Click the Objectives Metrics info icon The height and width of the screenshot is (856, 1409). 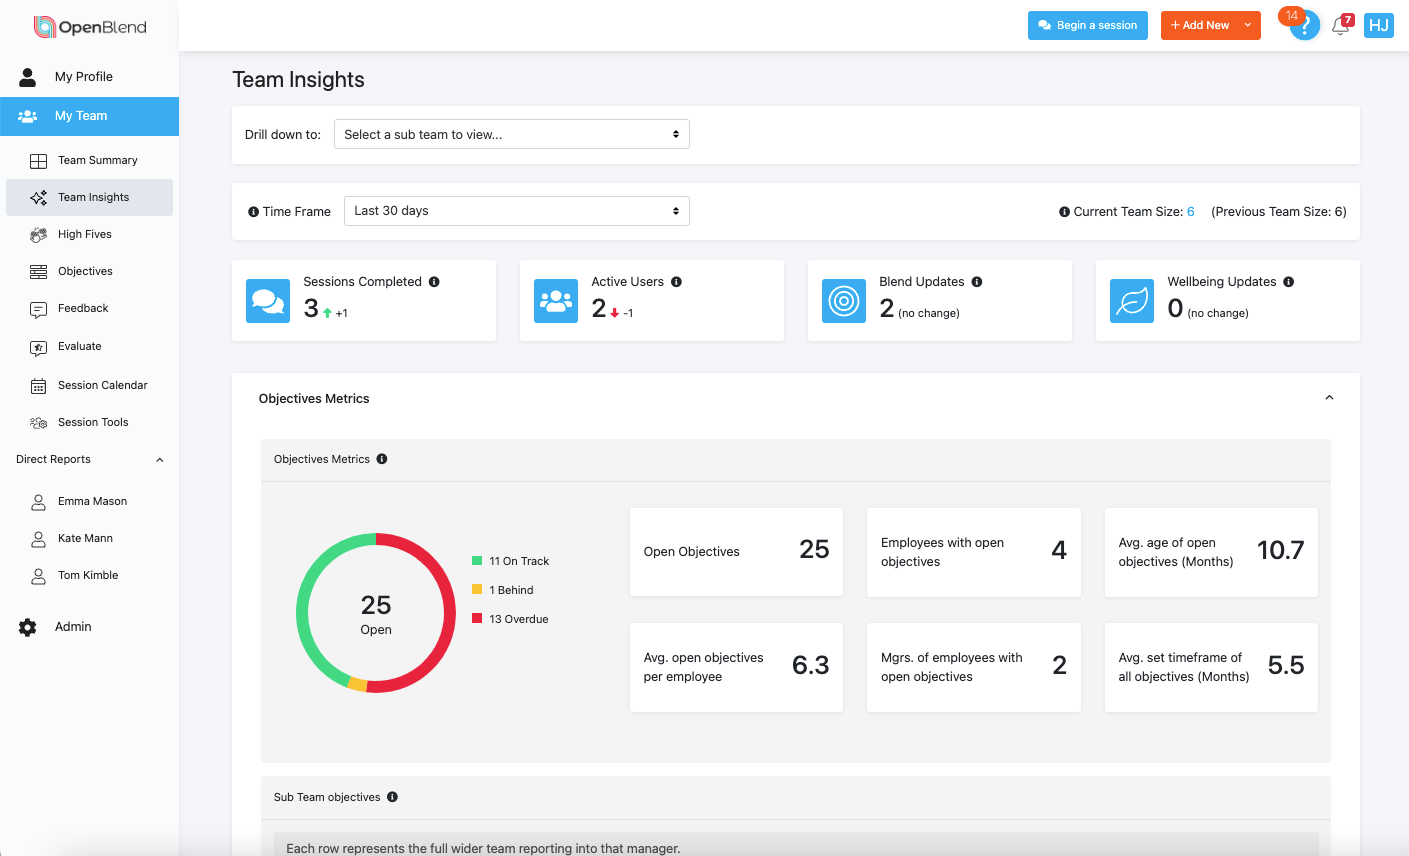click(x=382, y=459)
